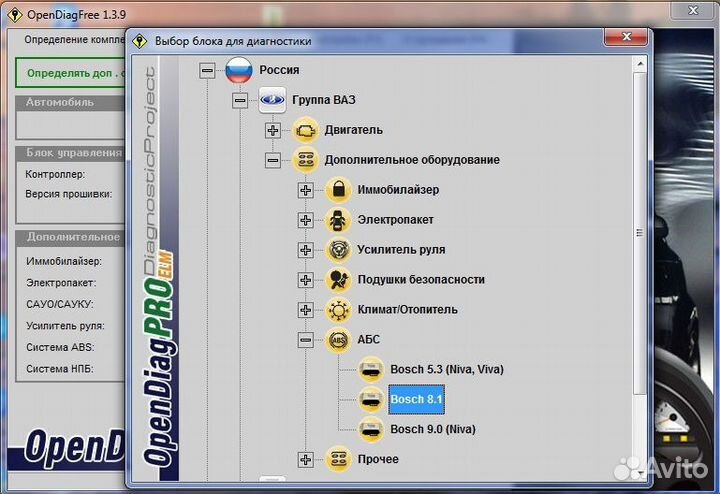Image resolution: width=720 pixels, height=494 pixels.
Task: Click the airbag icon for Подушки безопасности
Action: [x=338, y=280]
